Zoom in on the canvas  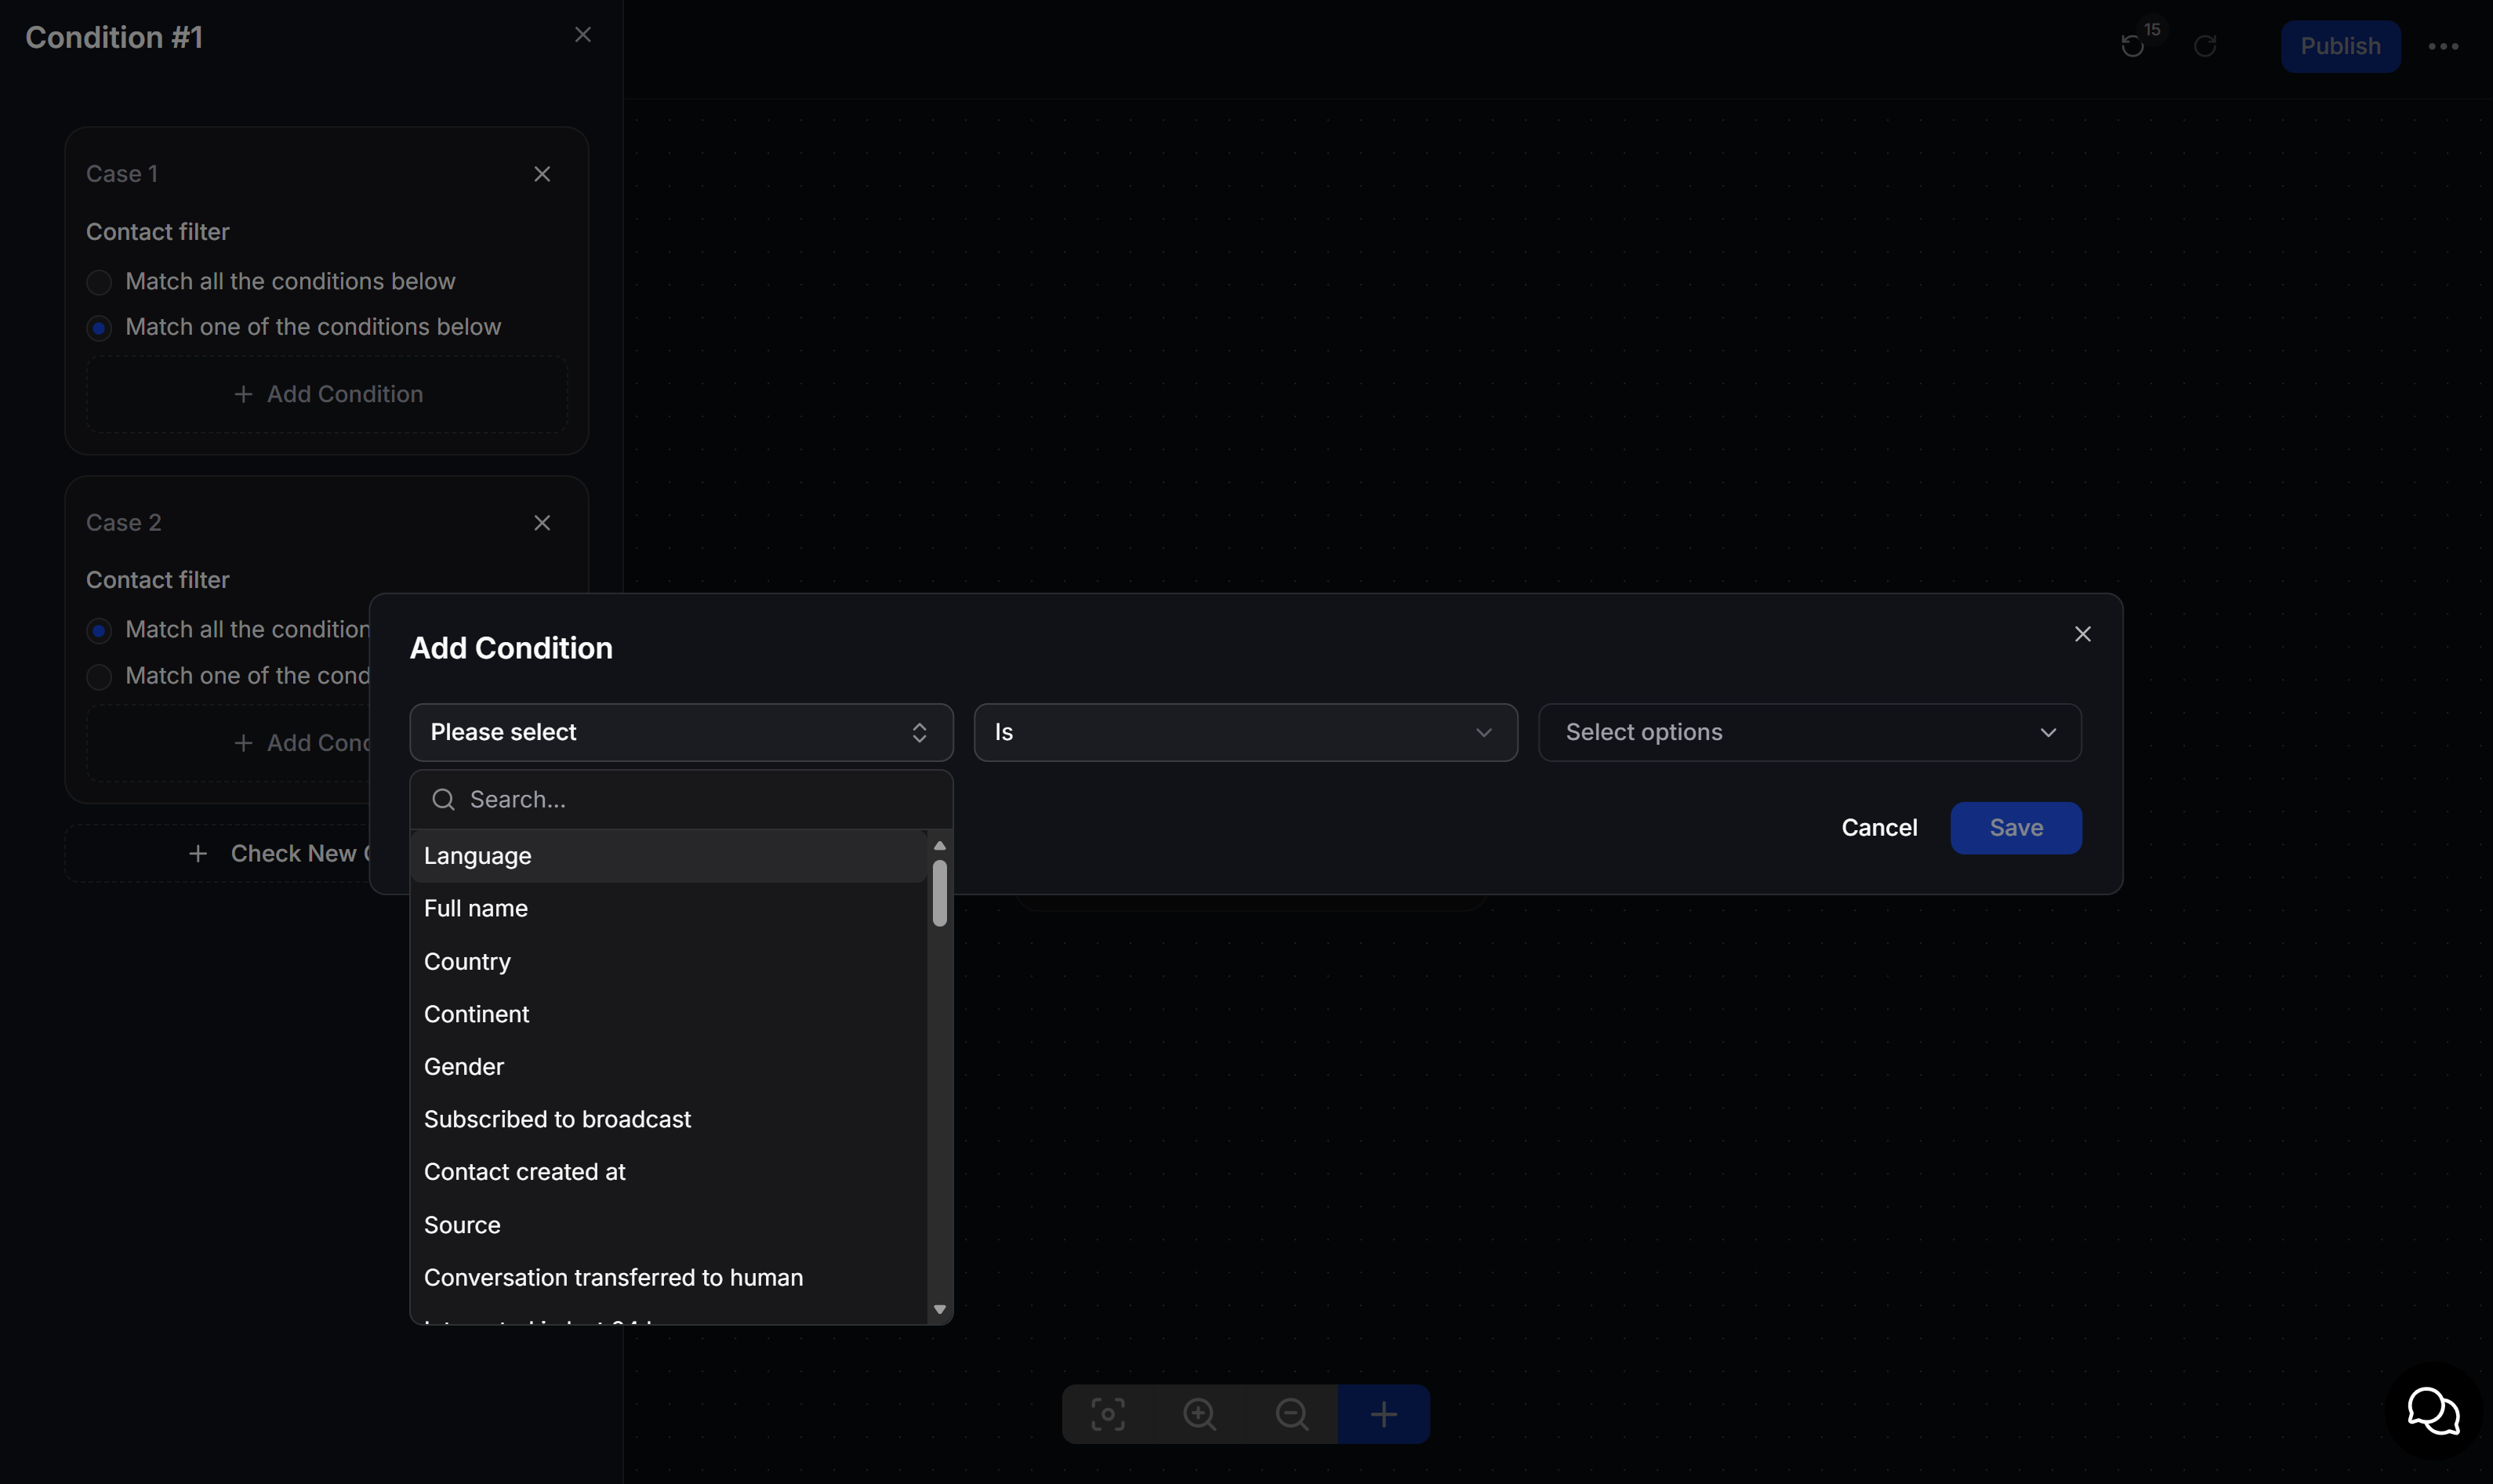point(1200,1414)
